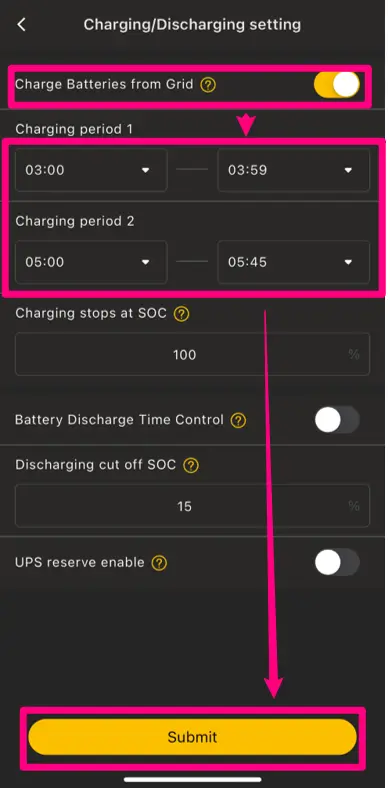Viewport: 390px width, 788px height.
Task: Click the arrow in 03:59 time selector
Action: (348, 170)
